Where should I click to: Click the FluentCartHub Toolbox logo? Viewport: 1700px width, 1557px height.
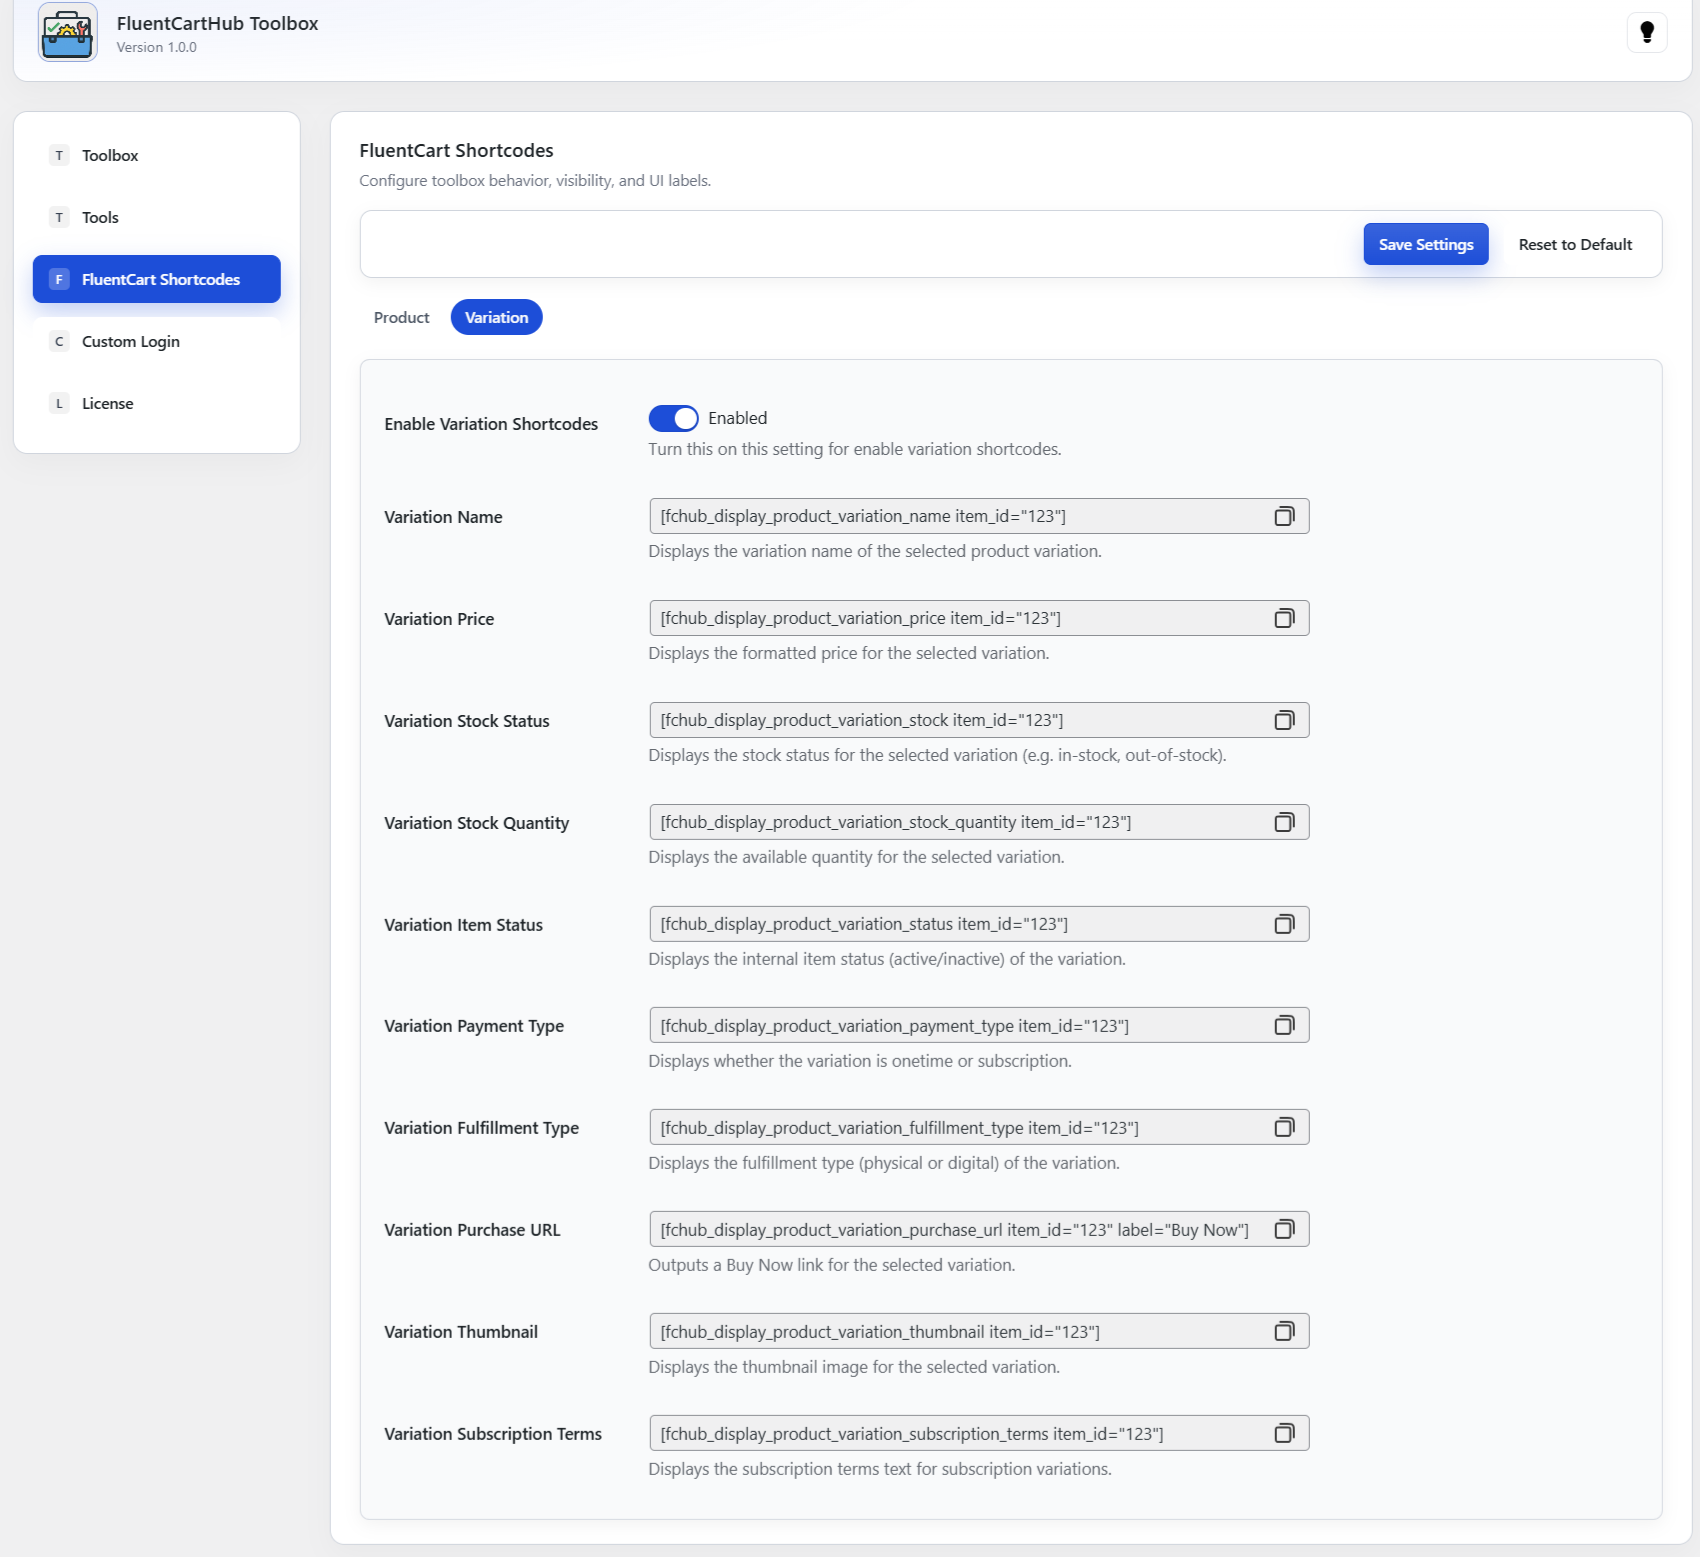click(x=68, y=32)
